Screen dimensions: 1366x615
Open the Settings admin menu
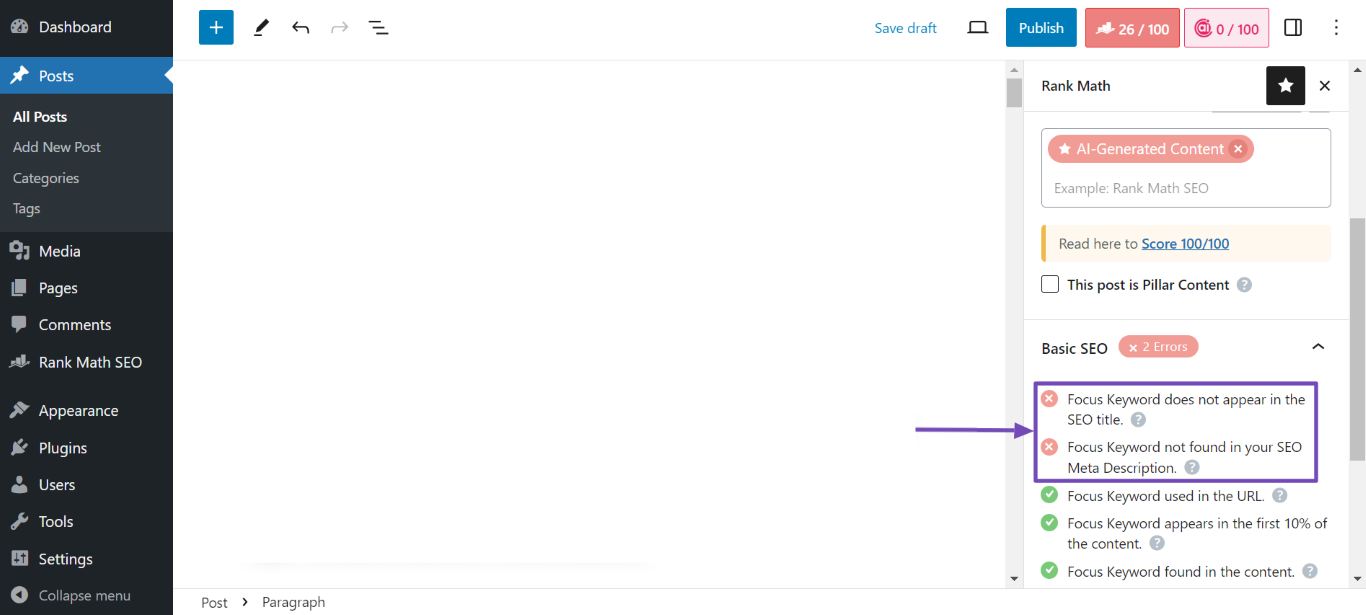86,559
